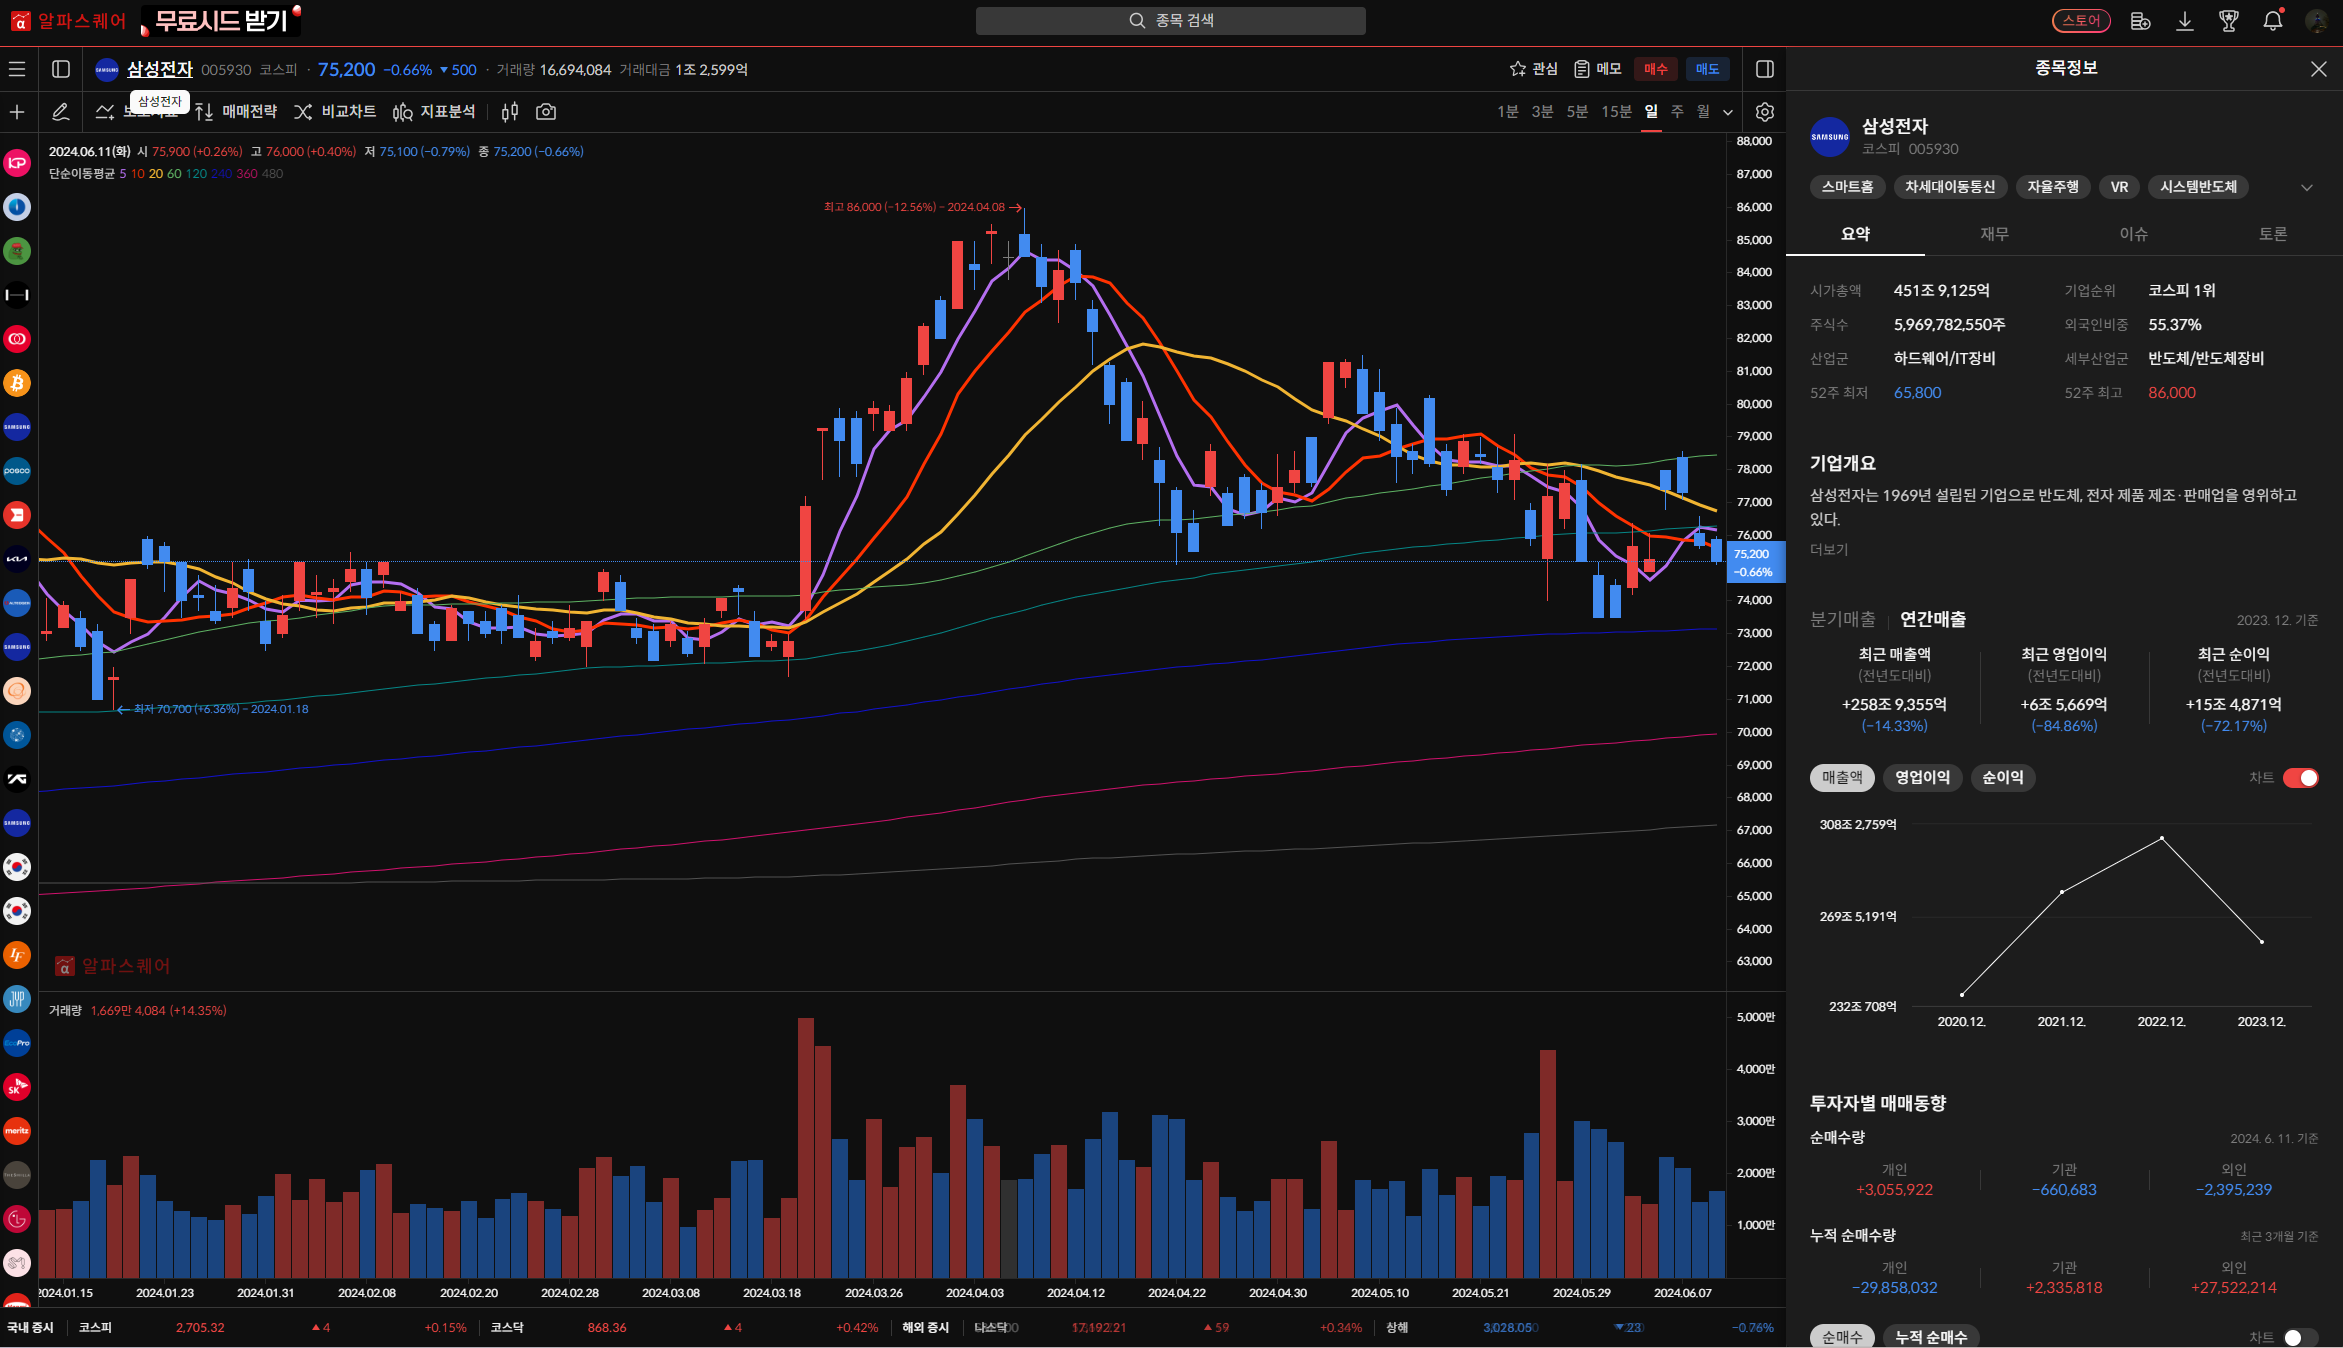Screen dimensions: 2343x1348
Task: Select the Meritz icon in sidebar
Action: 17,1131
